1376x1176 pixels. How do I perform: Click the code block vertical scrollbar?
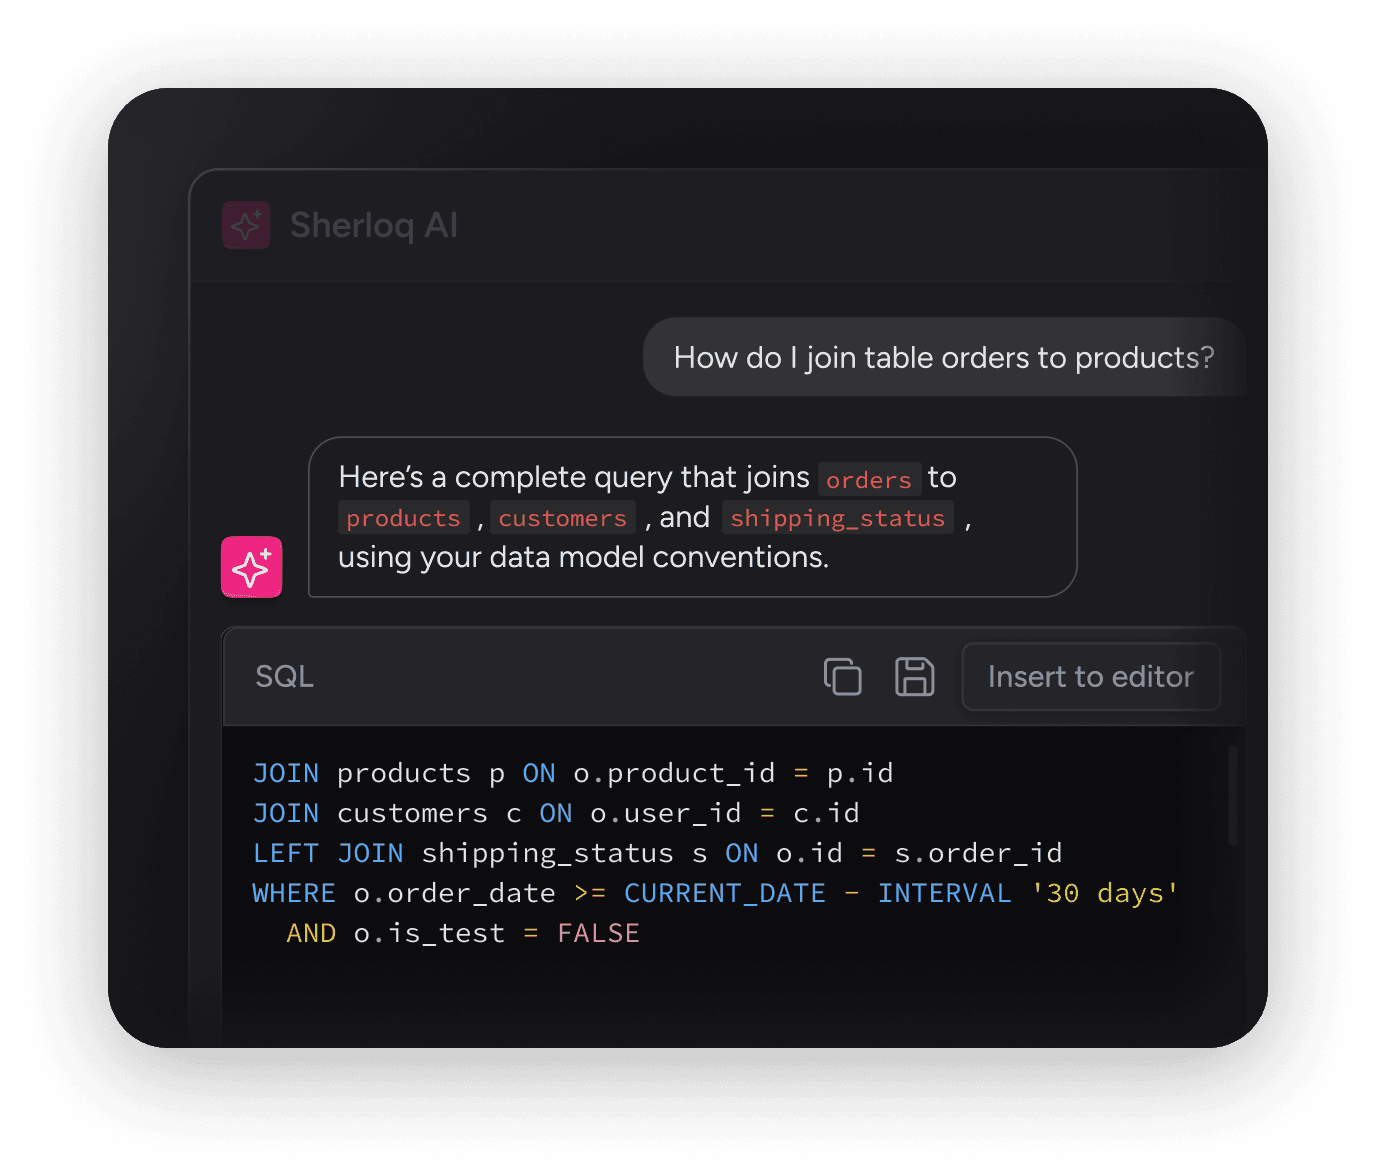[x=1232, y=796]
